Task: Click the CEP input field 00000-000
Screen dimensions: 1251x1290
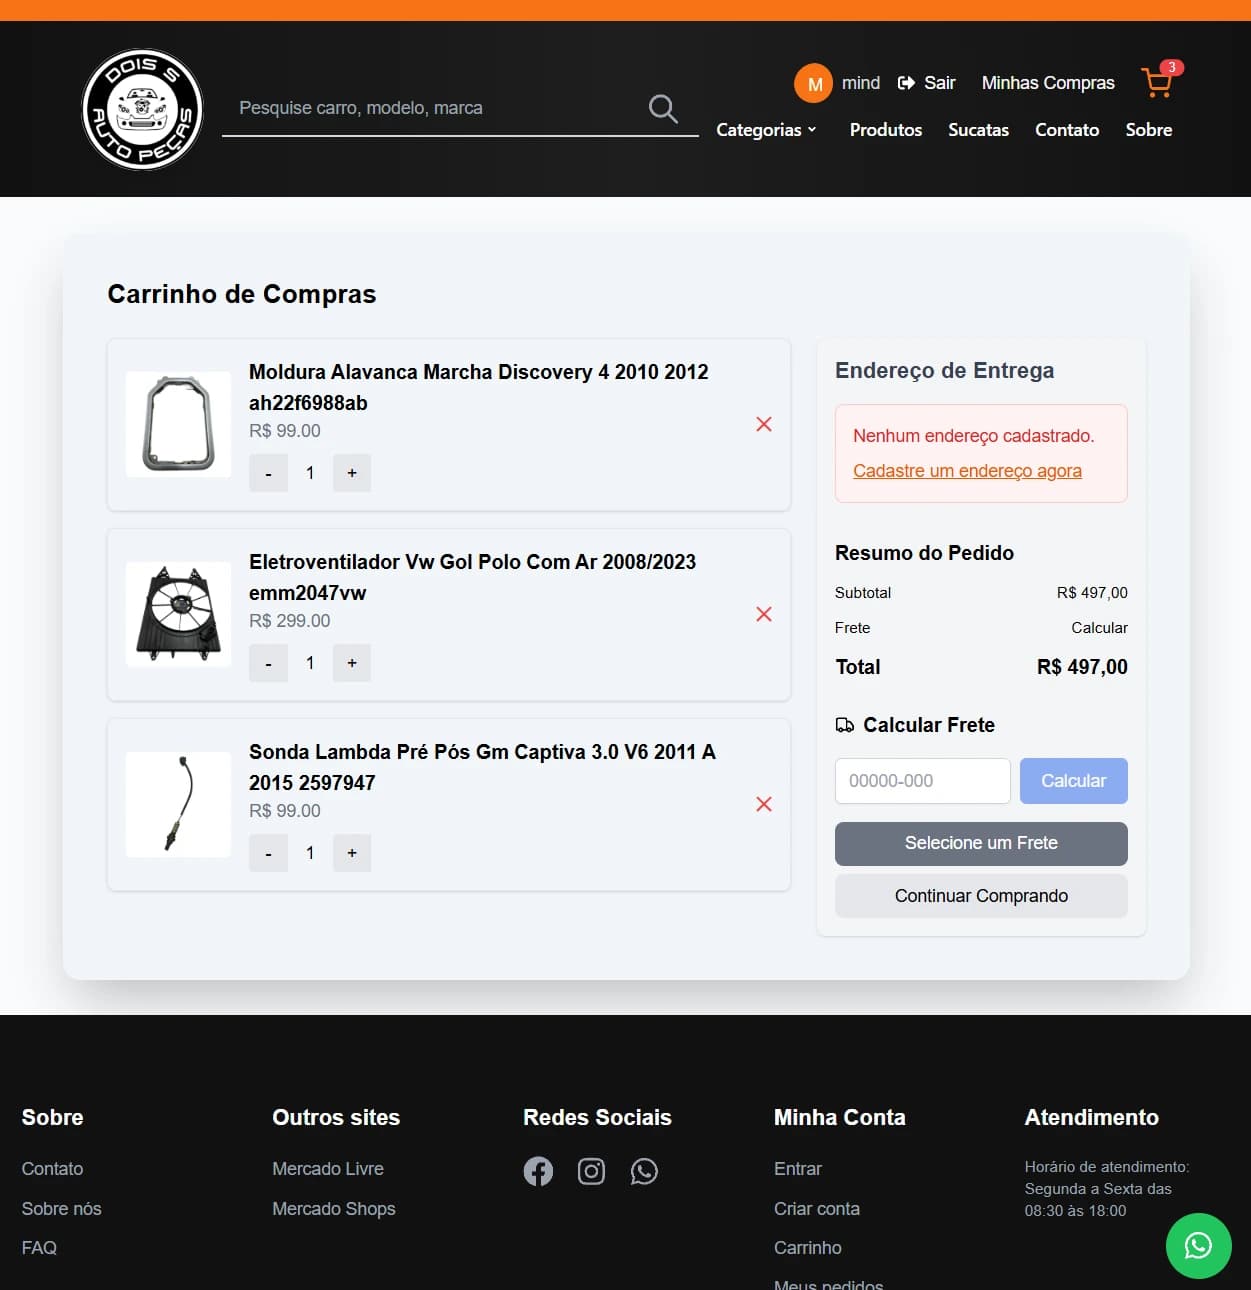Action: [x=921, y=781]
